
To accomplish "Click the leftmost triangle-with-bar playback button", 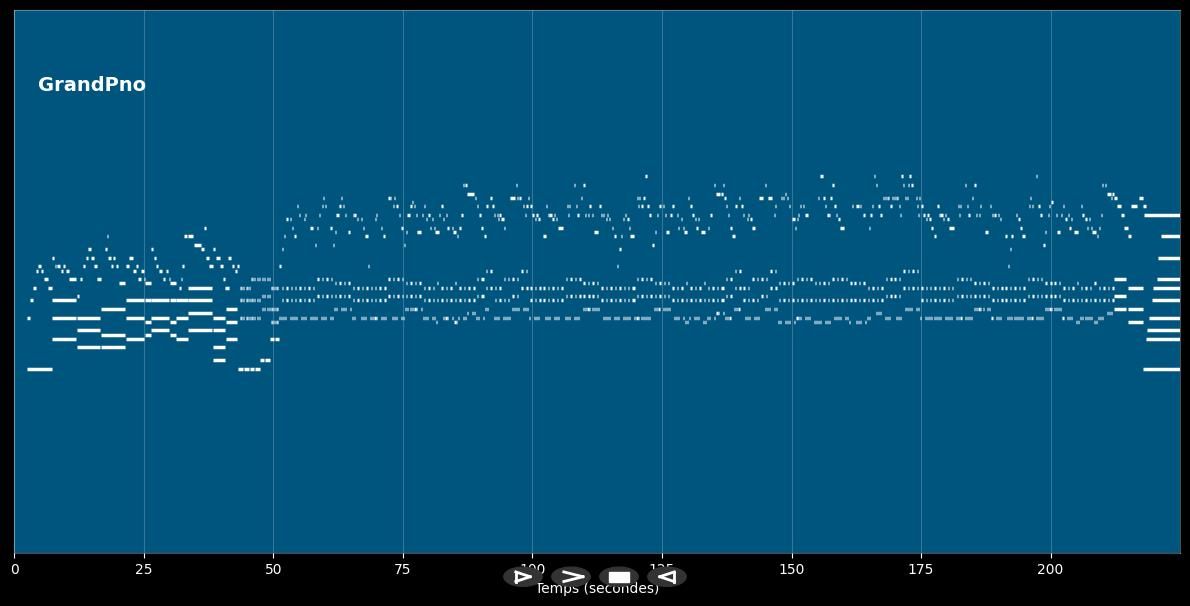I will tap(522, 577).
